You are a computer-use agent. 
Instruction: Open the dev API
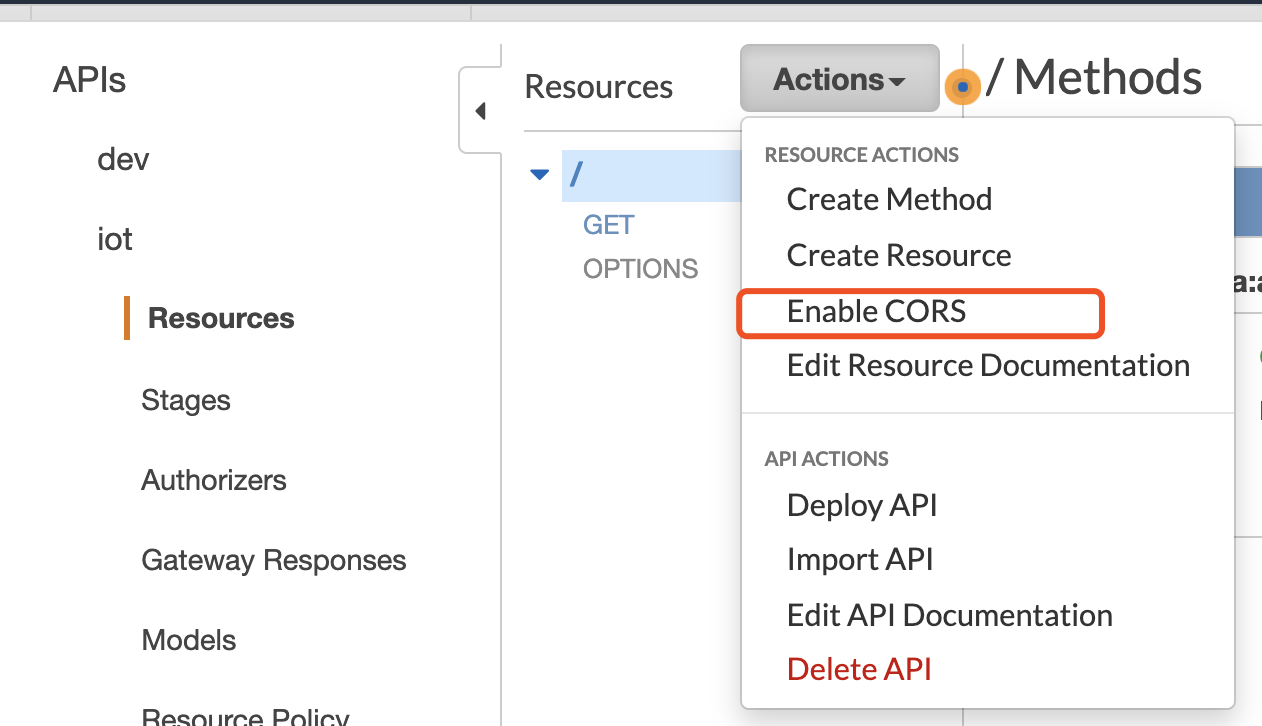[x=123, y=159]
